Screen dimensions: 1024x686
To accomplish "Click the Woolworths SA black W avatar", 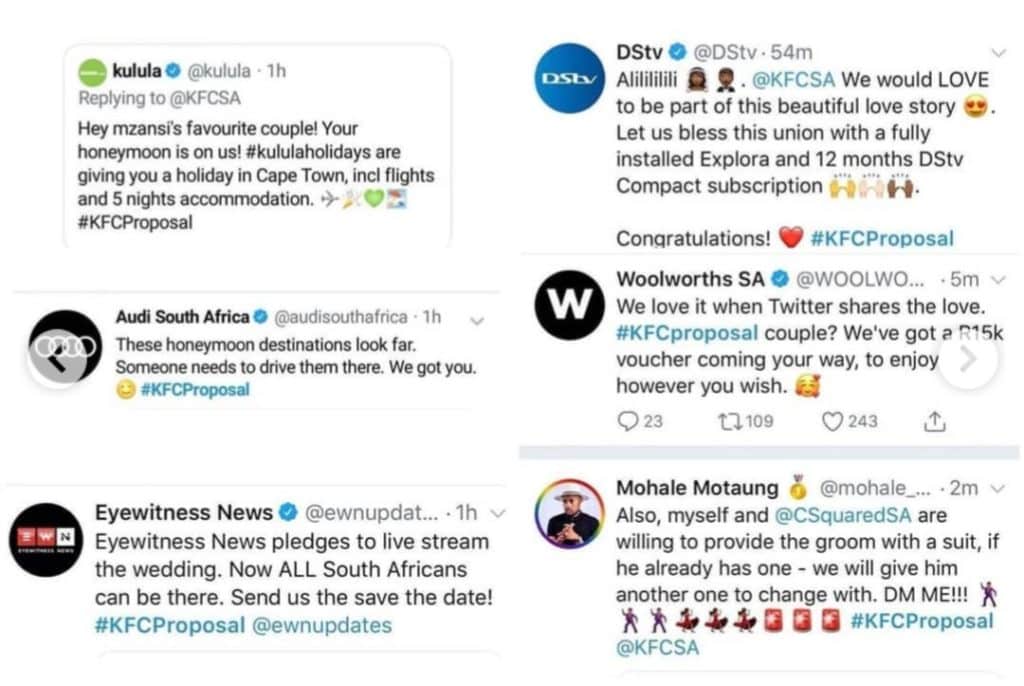I will click(x=567, y=304).
